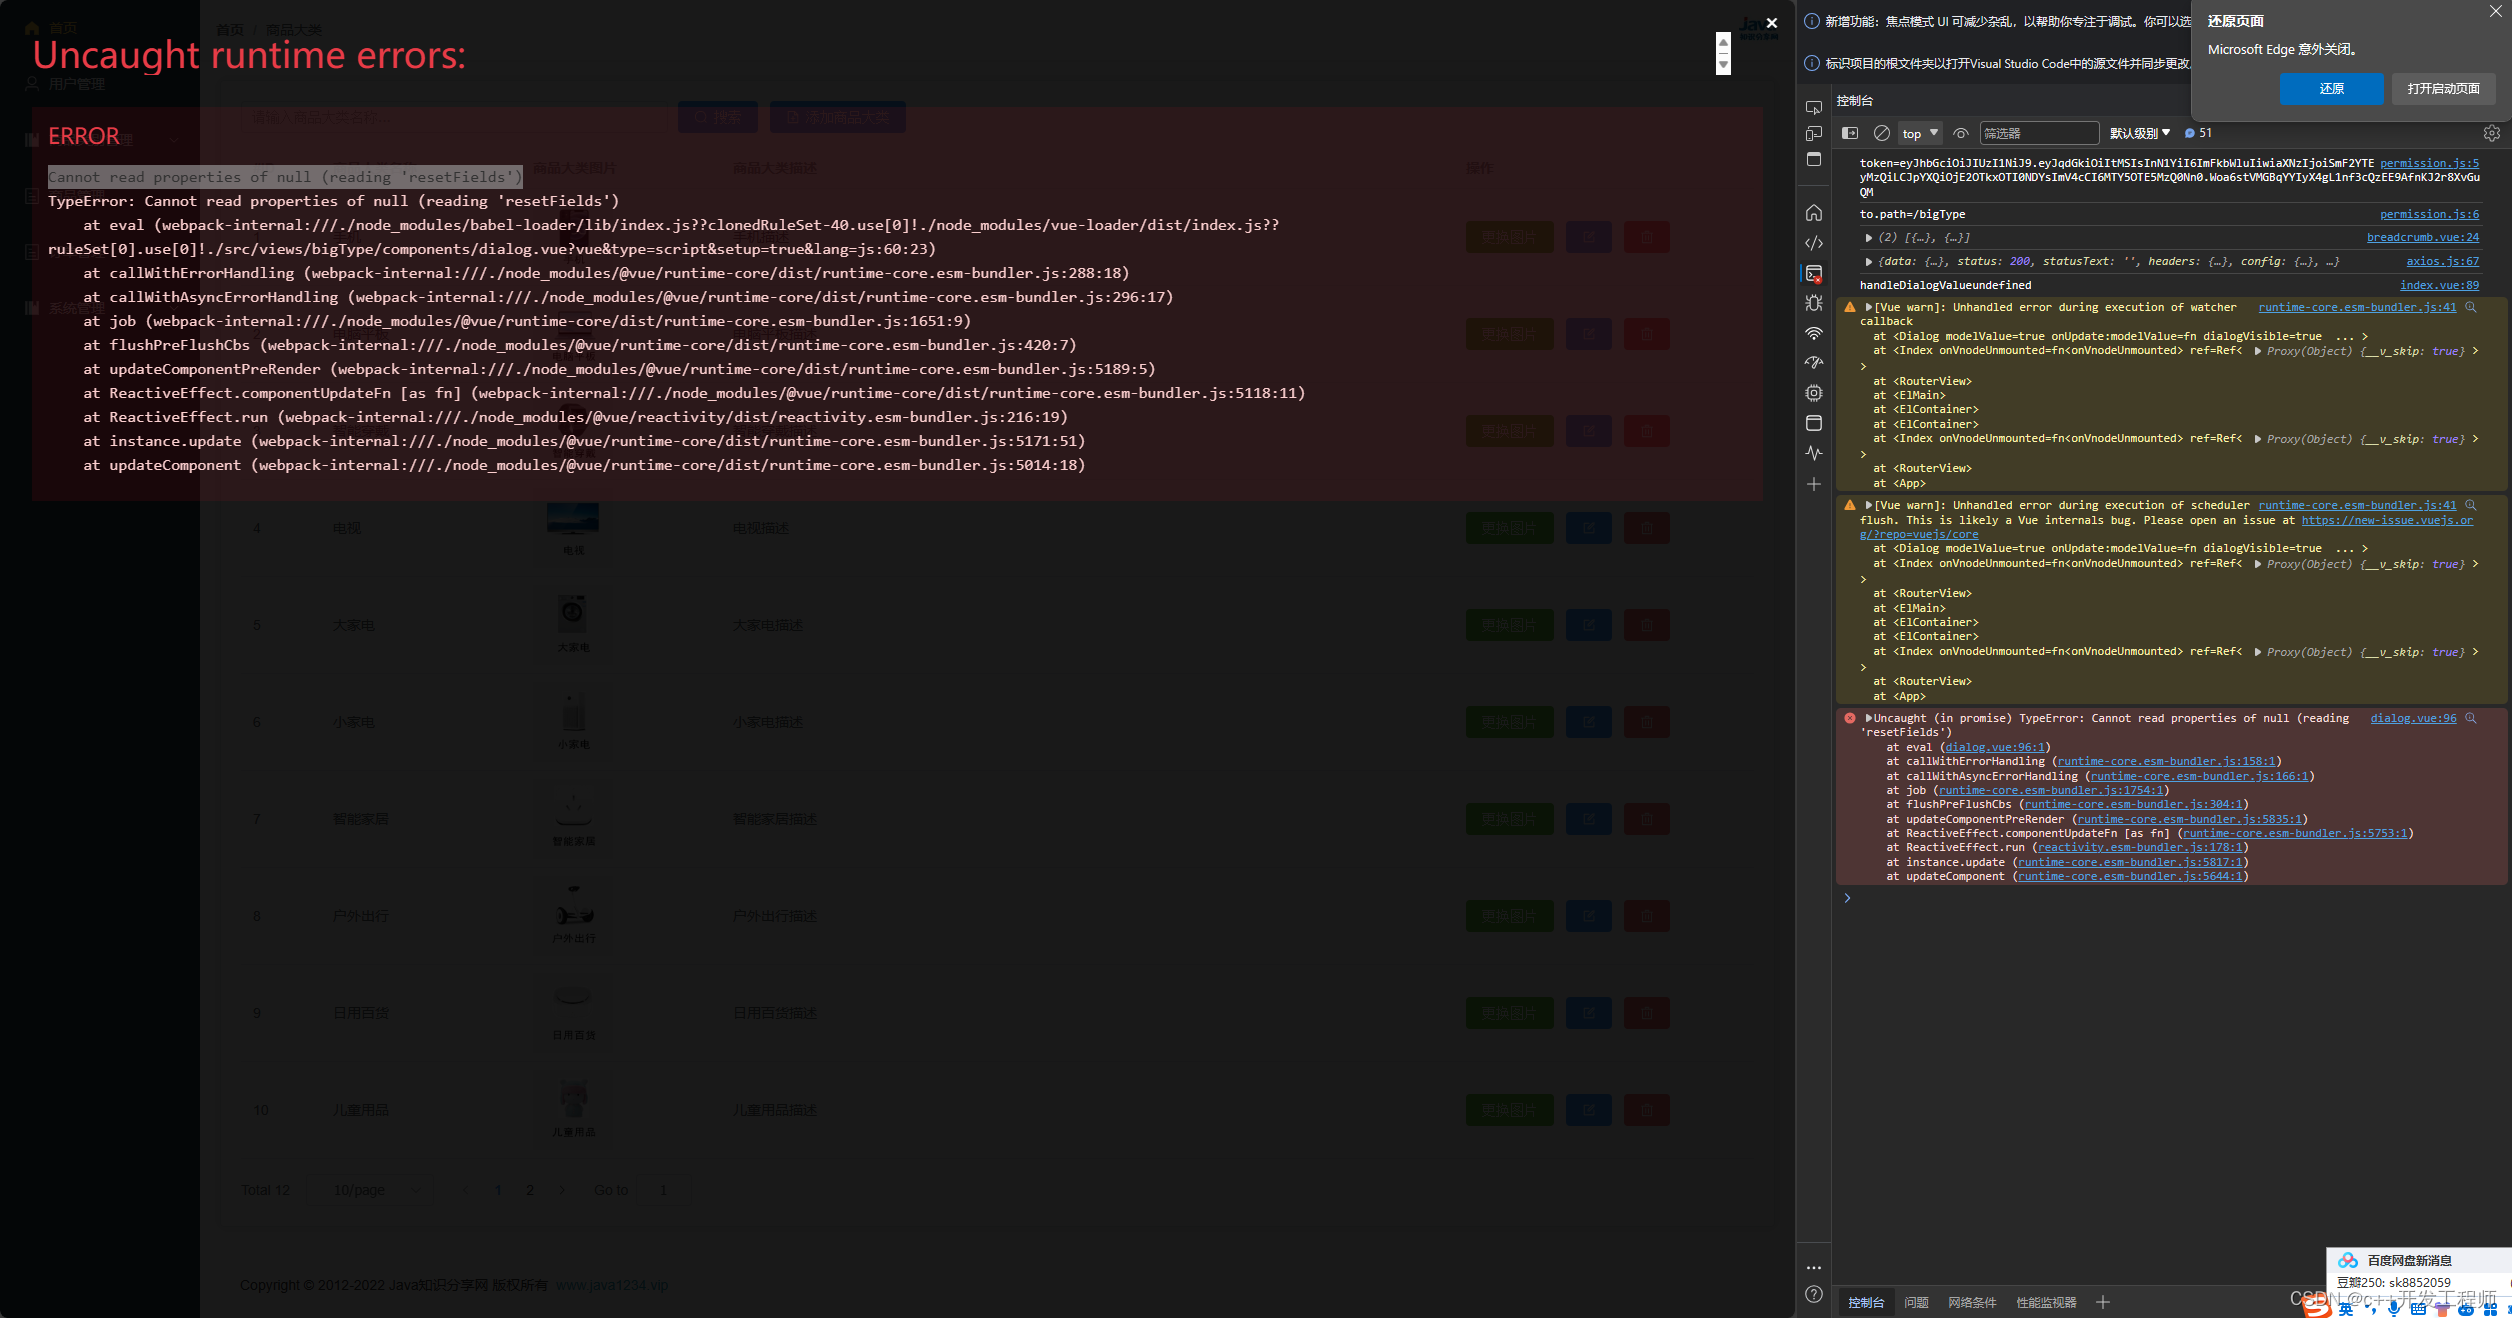Open the index.vue:89 source link

(2439, 285)
